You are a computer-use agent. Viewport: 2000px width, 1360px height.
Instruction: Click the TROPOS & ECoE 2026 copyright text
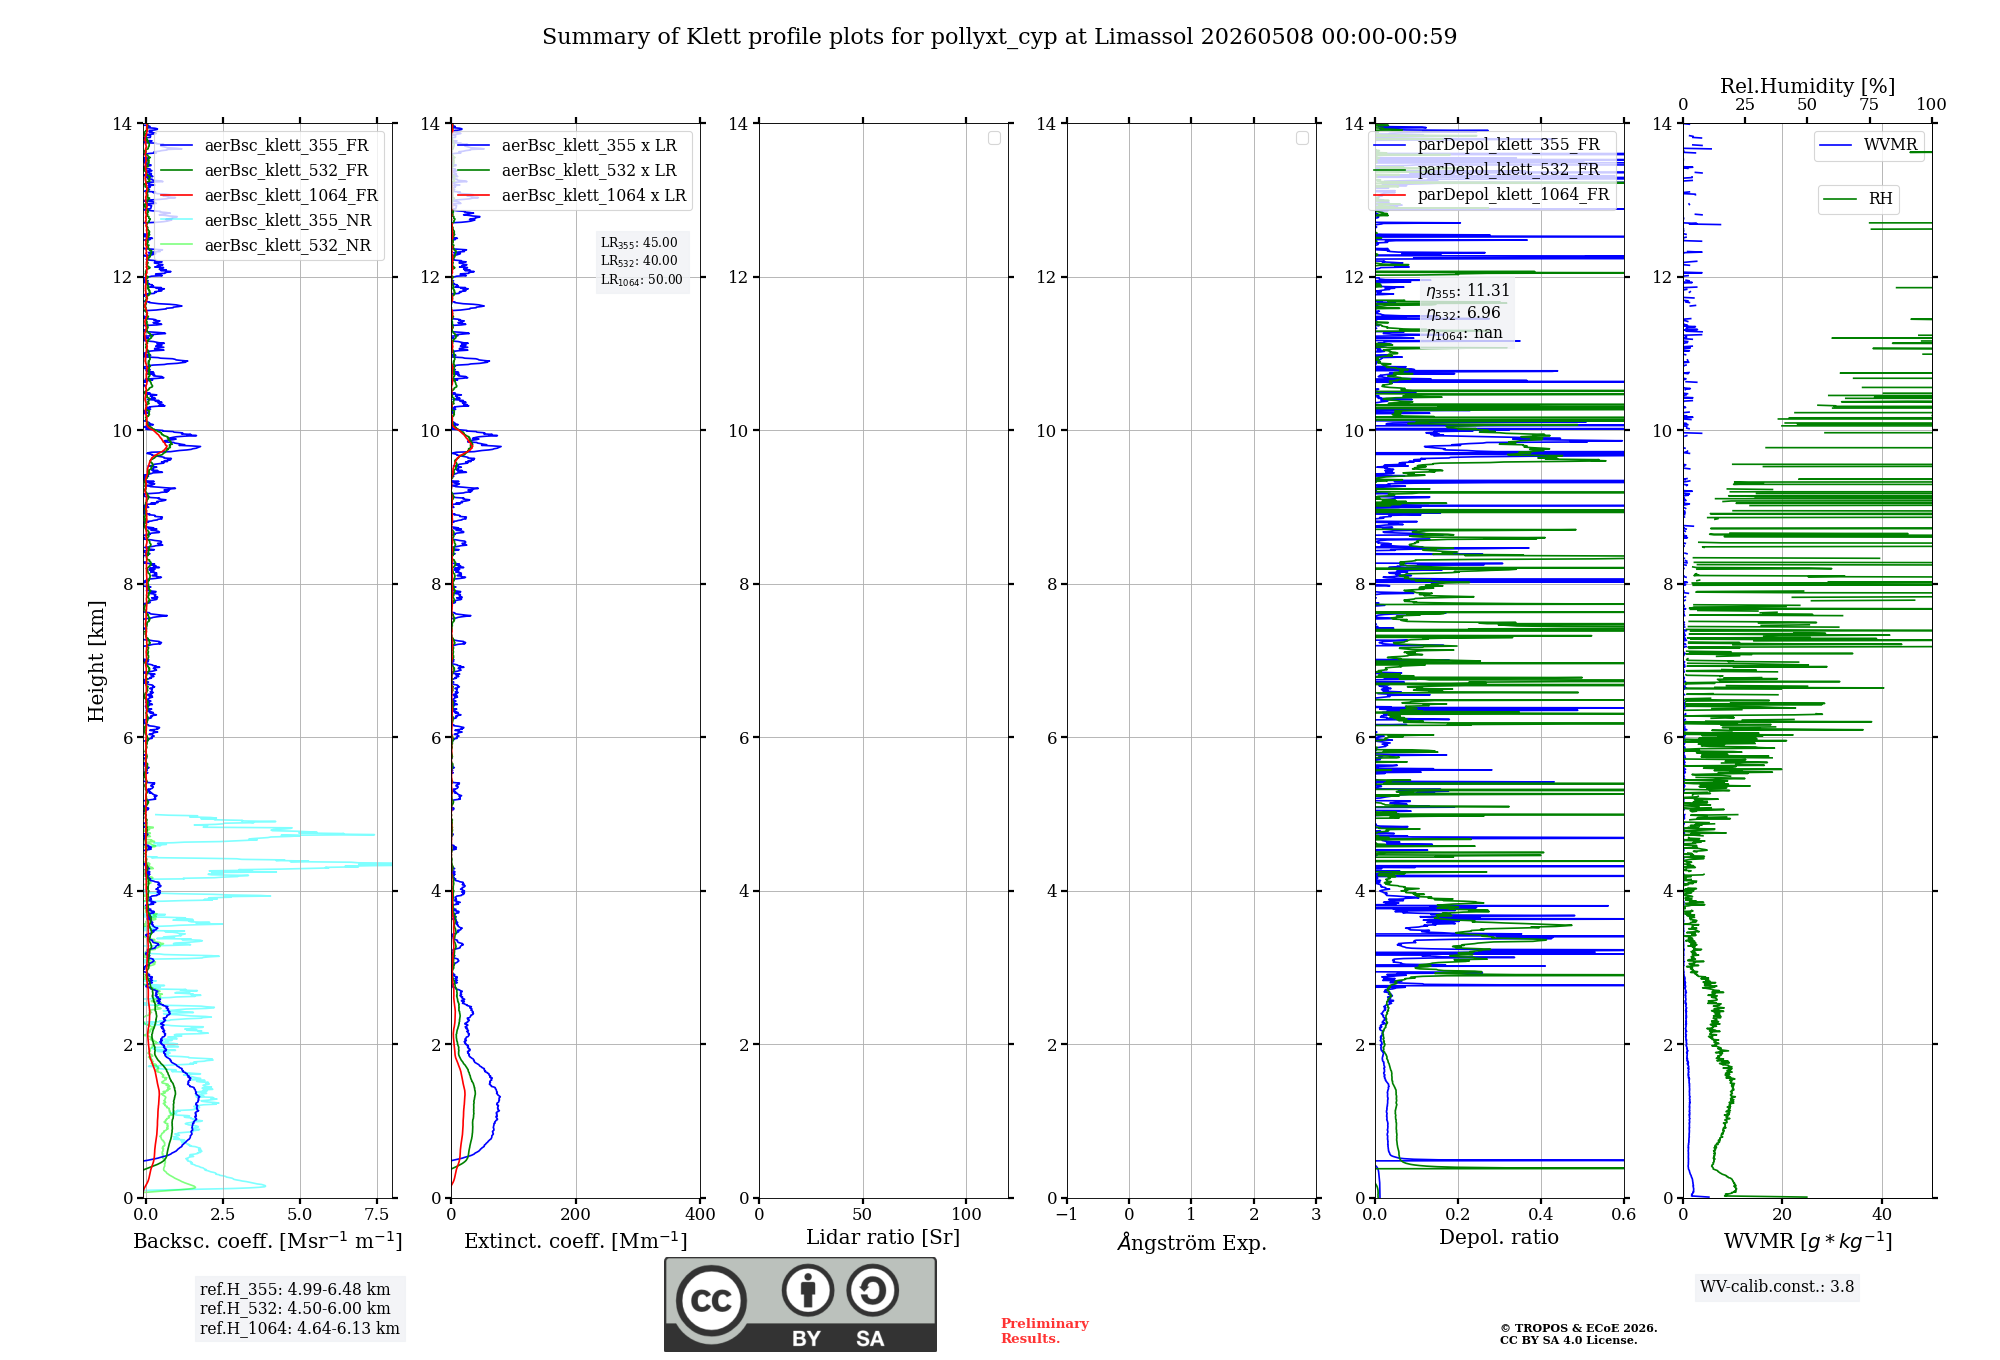click(x=1578, y=1328)
